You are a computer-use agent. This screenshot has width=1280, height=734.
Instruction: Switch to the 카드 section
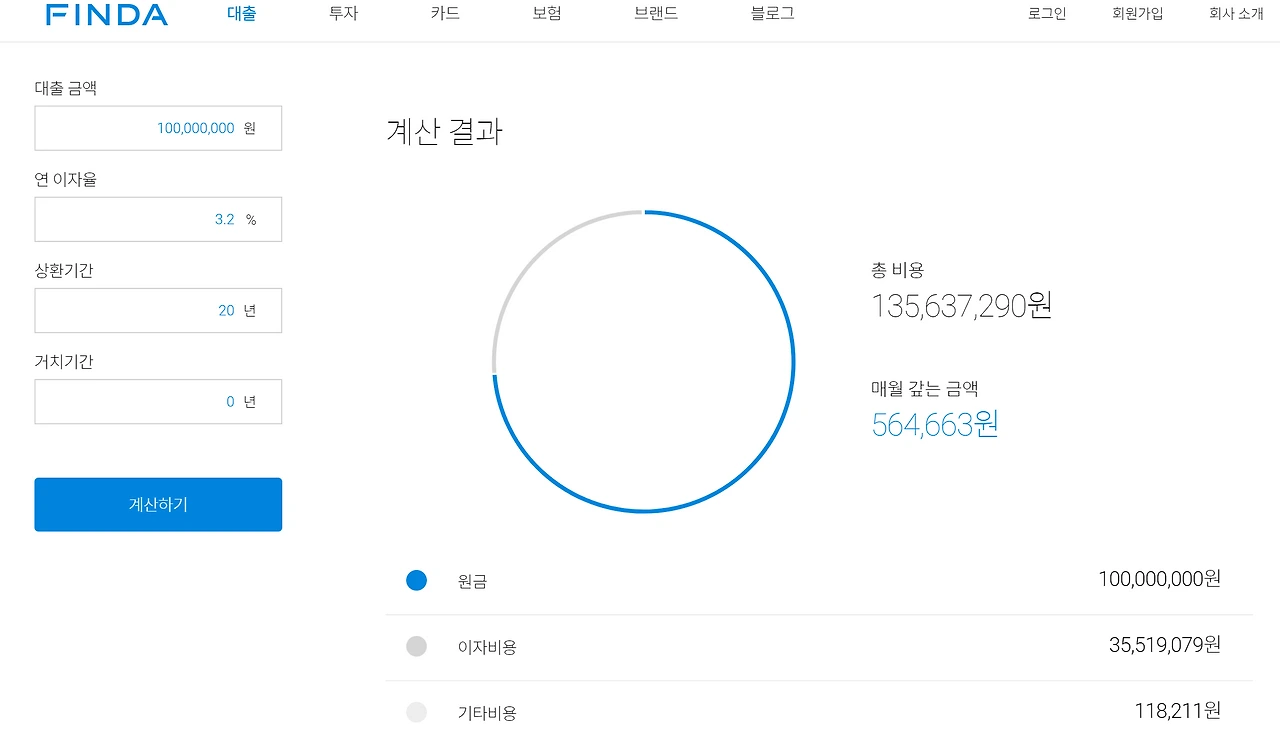[443, 14]
